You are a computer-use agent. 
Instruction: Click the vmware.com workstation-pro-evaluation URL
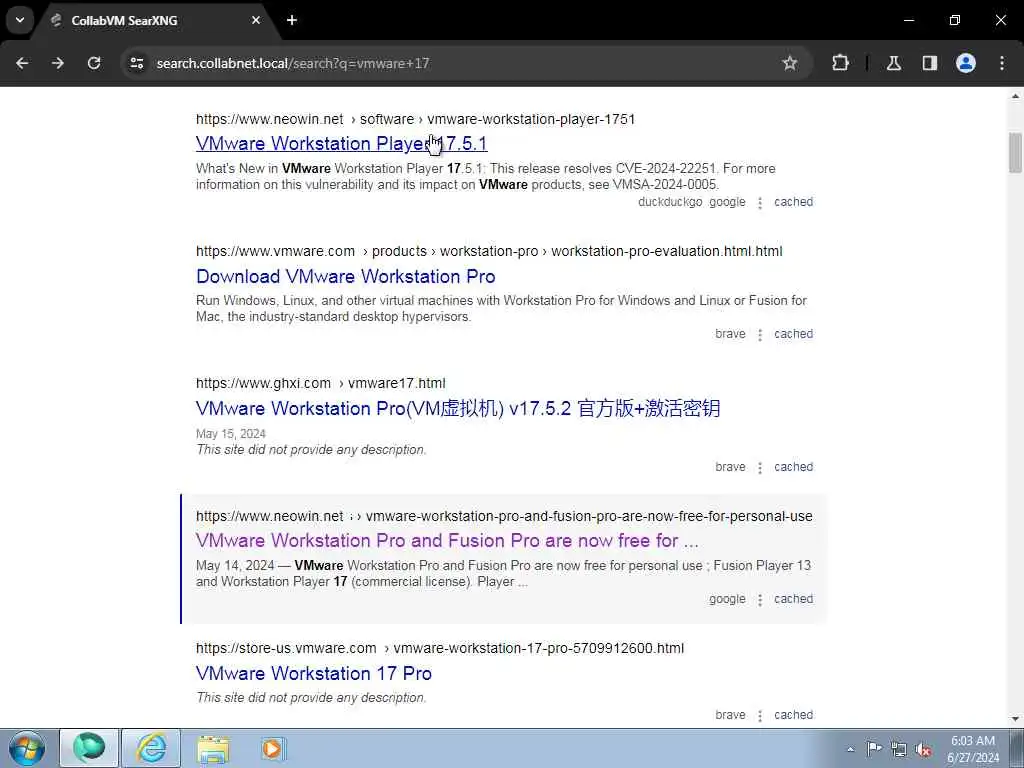coord(489,251)
